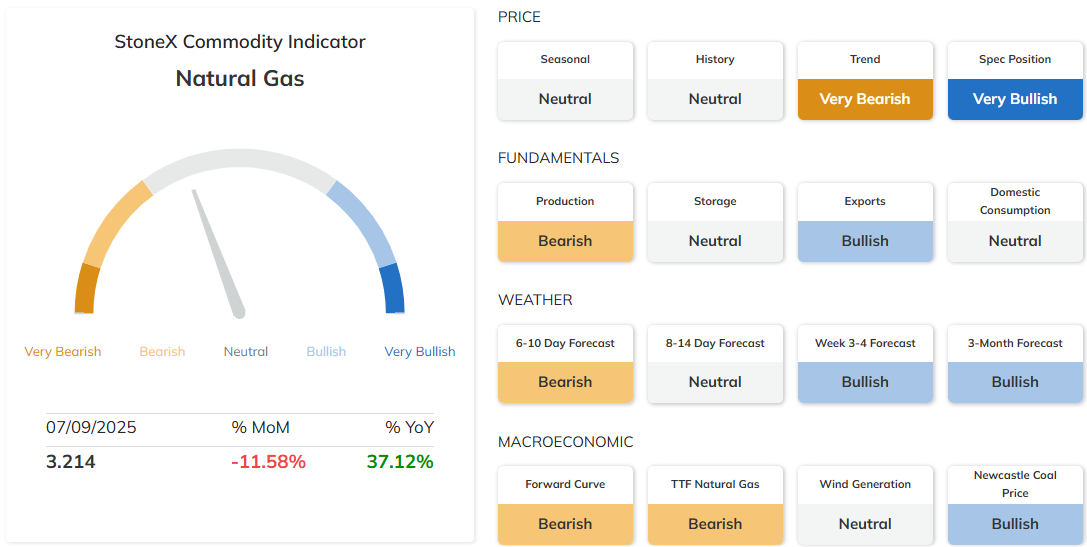Click the 'Very Bearish' gauge legend label

pyautogui.click(x=62, y=351)
